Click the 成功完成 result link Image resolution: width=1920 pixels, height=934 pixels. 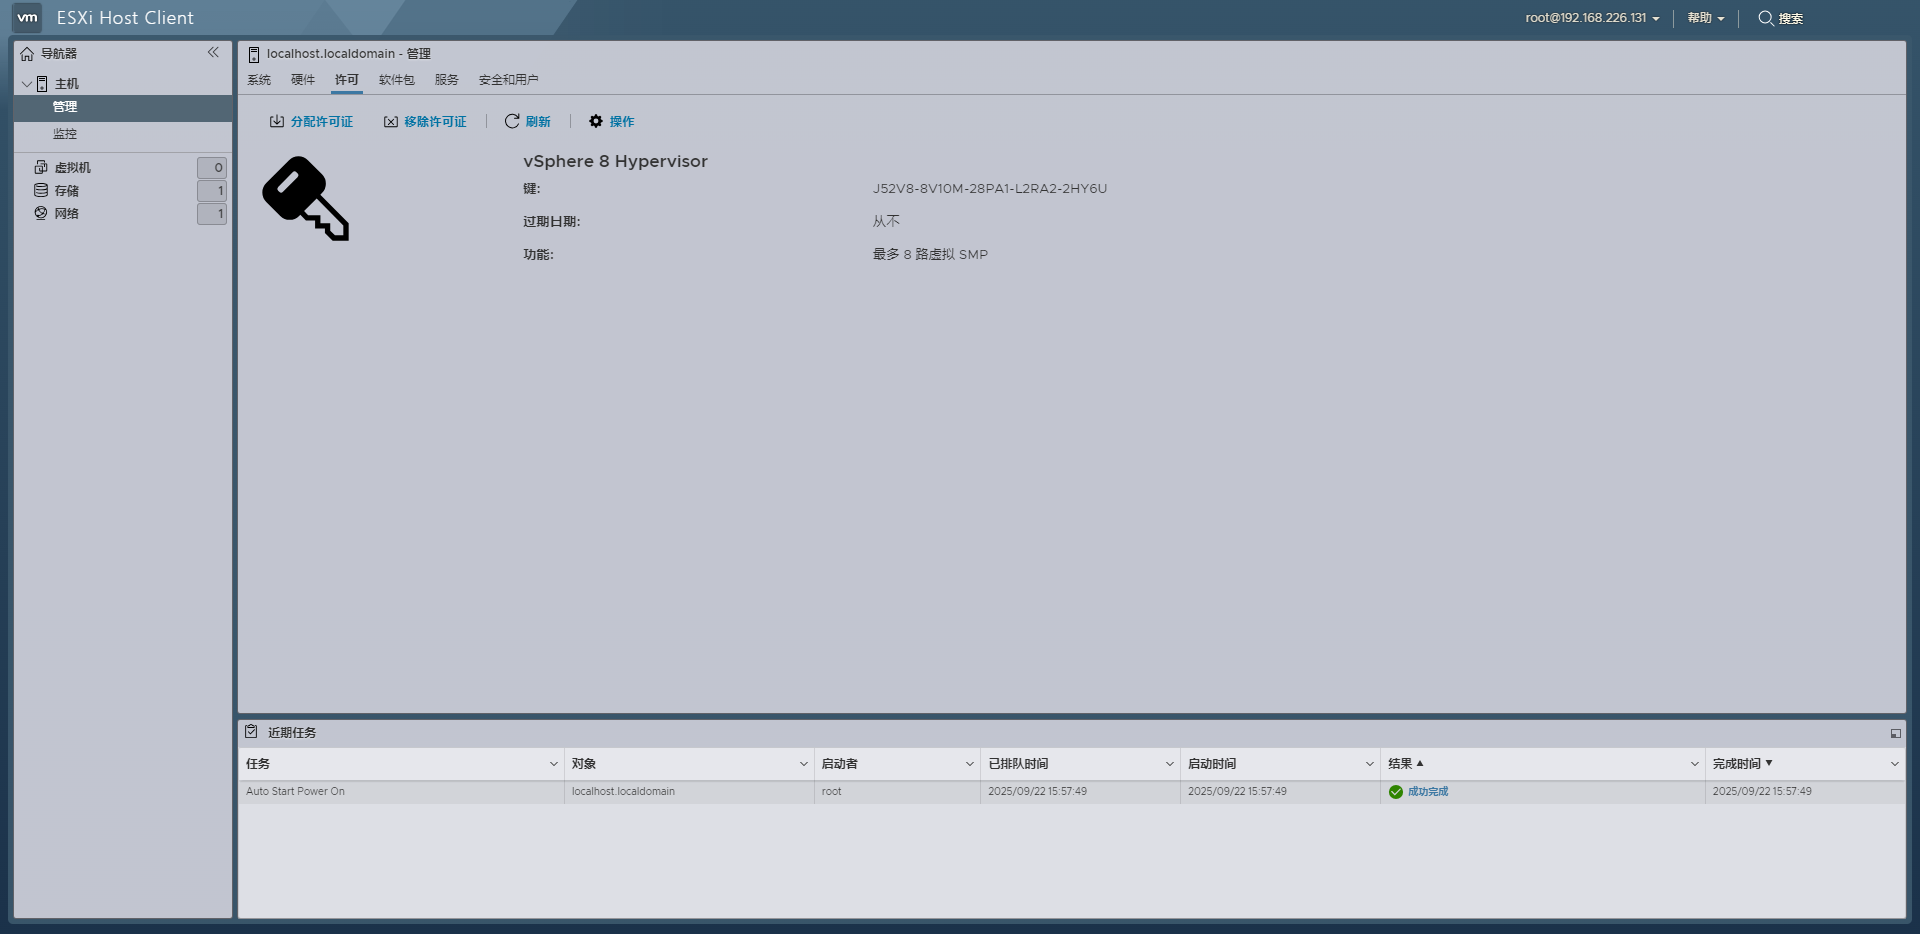click(x=1428, y=791)
